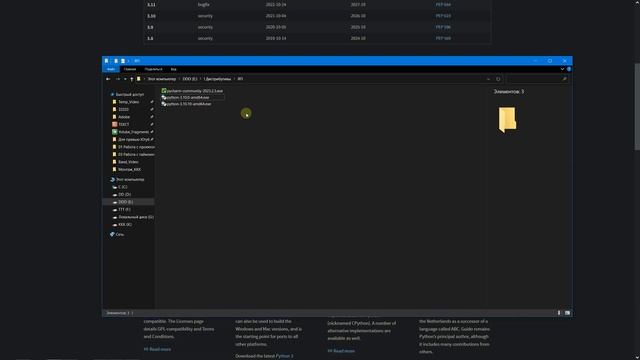Viewport: 640px width, 360px height.
Task: Expand the address bar history dropdown
Action: [x=488, y=79]
